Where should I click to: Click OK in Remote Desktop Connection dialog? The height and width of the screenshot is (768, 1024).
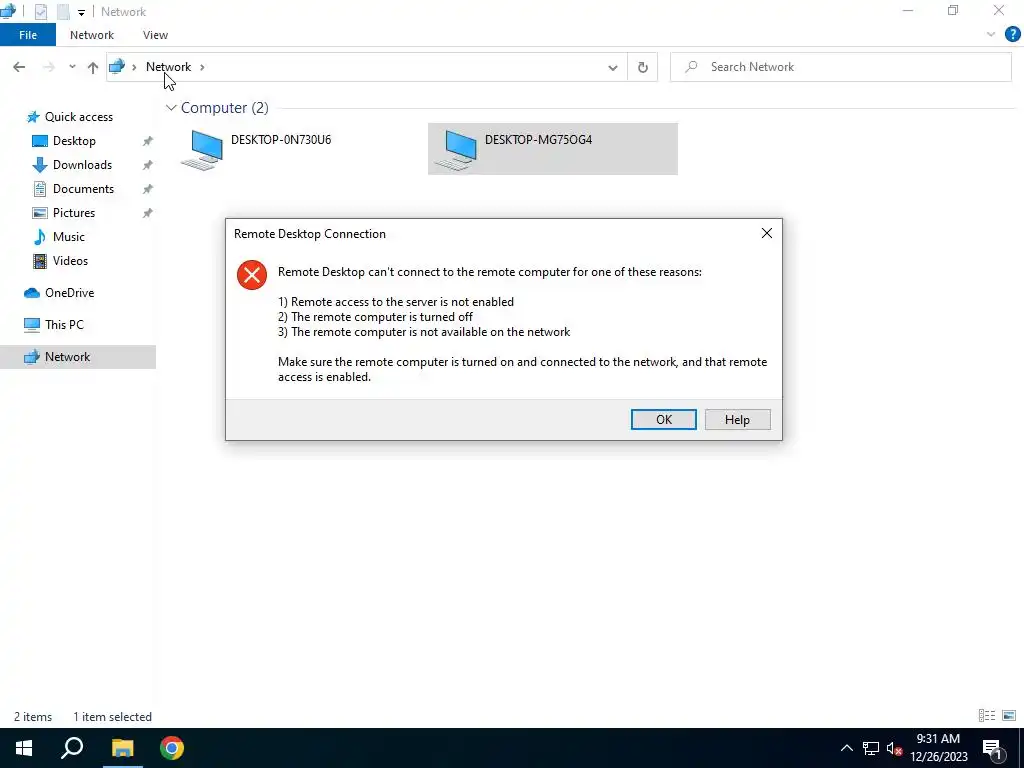coord(664,419)
